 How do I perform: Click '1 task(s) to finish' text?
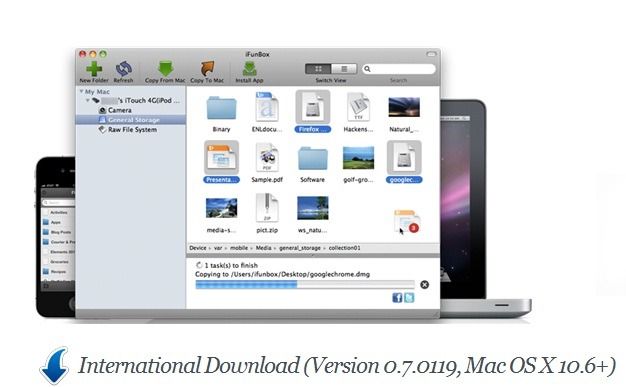[x=231, y=265]
